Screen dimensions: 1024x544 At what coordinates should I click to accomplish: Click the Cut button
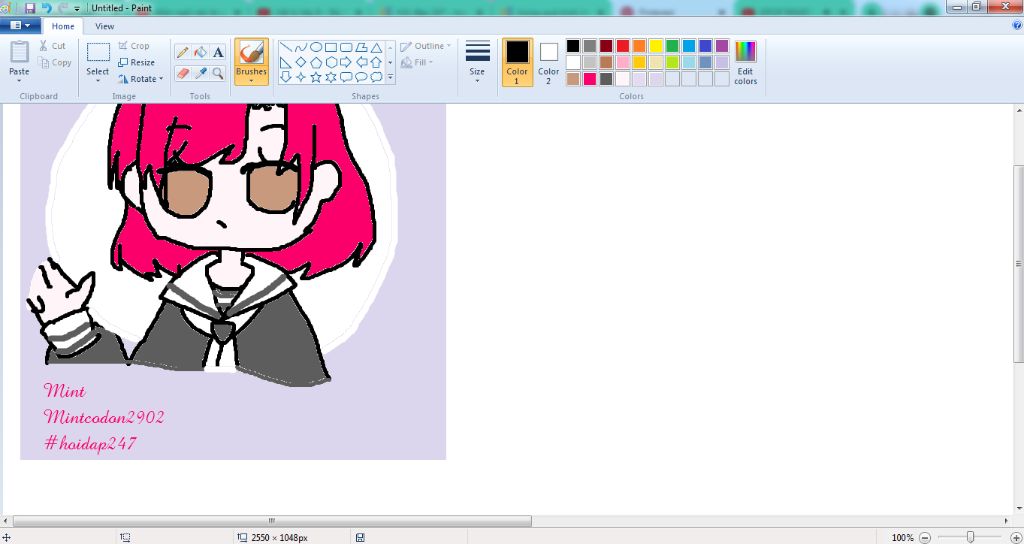pyautogui.click(x=53, y=46)
